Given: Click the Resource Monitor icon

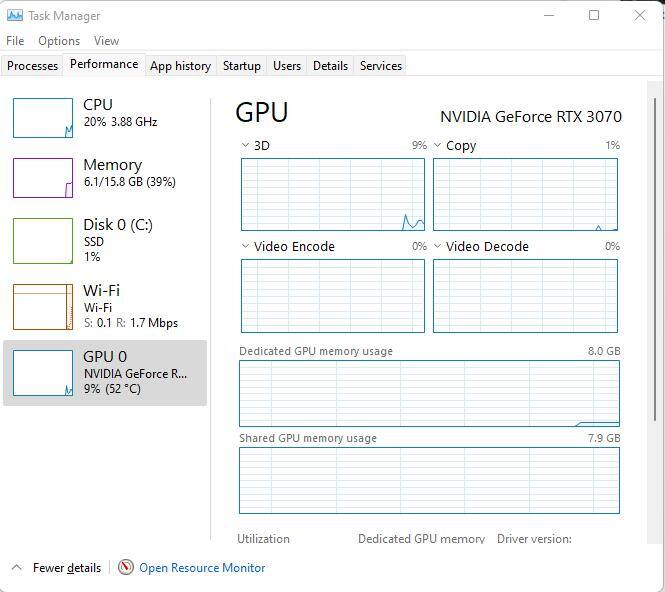Looking at the screenshot, I should [126, 567].
